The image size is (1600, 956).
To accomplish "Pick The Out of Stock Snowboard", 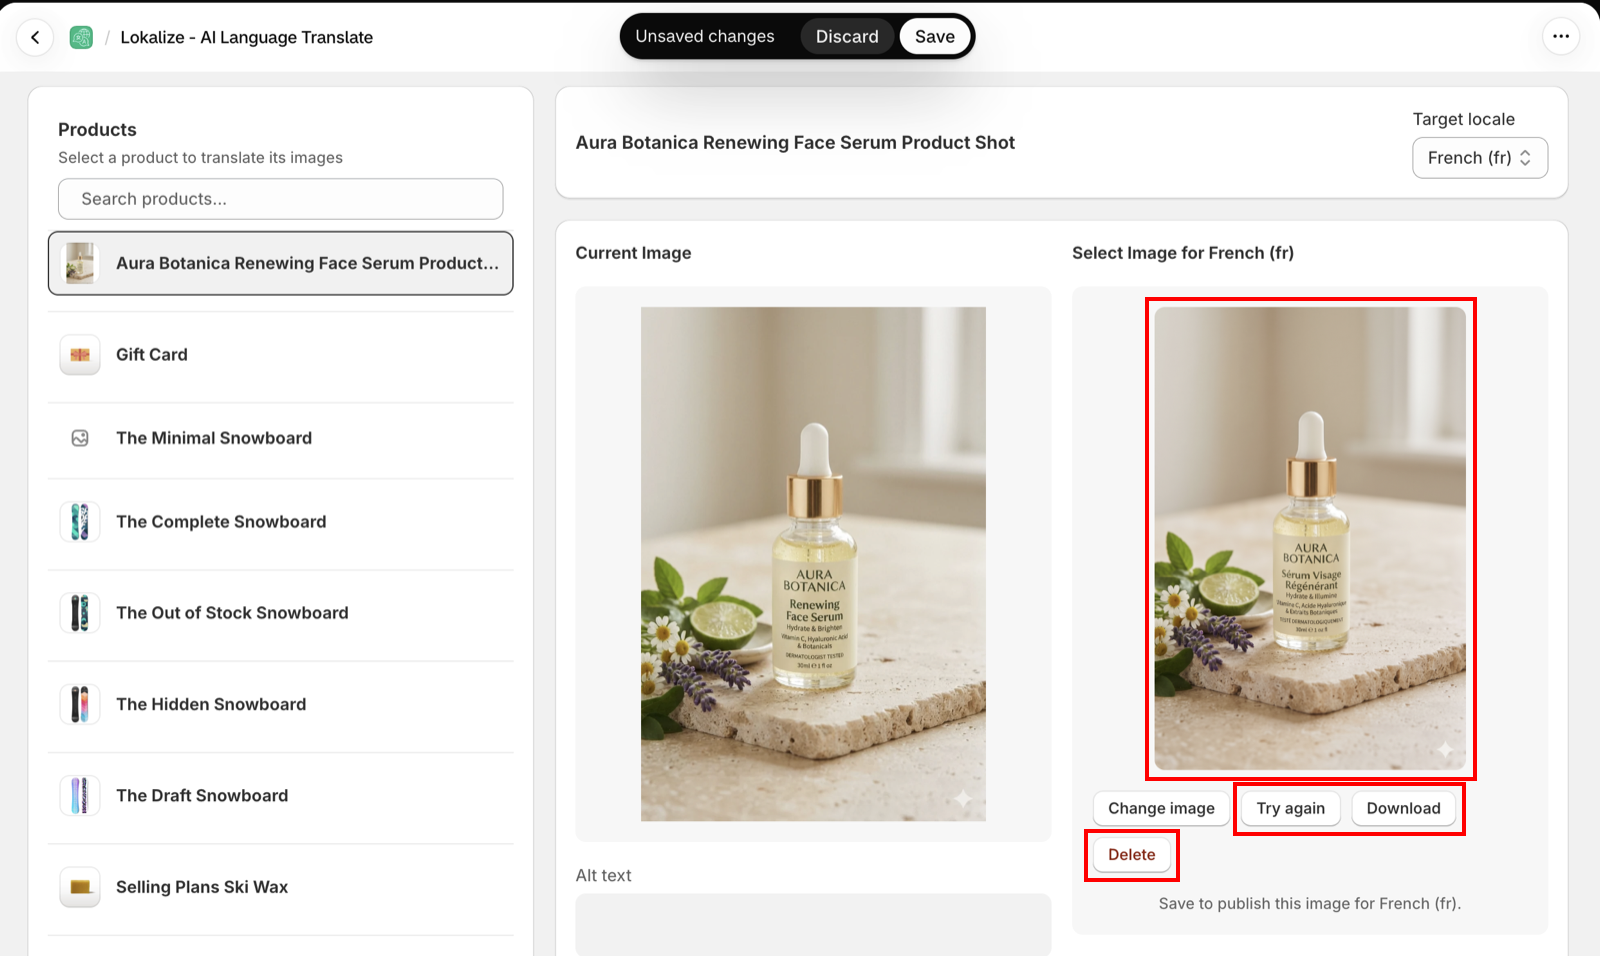I will pyautogui.click(x=280, y=613).
